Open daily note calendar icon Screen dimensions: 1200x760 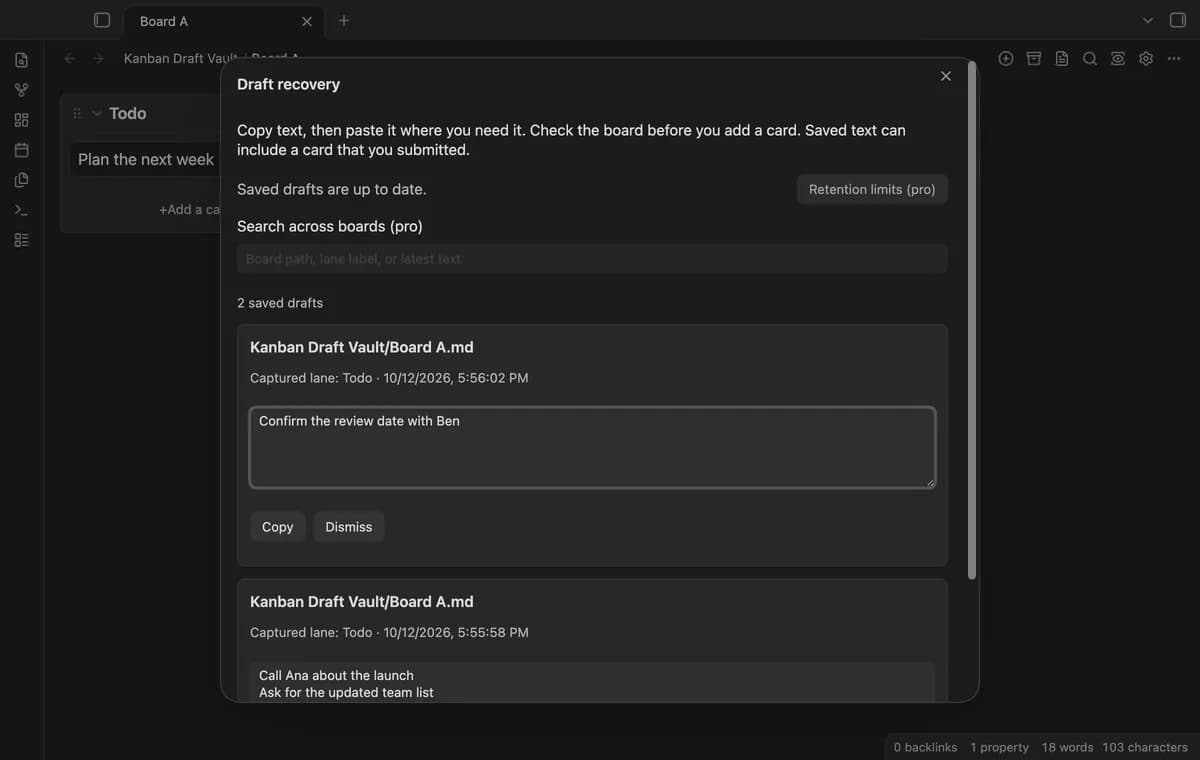21,150
